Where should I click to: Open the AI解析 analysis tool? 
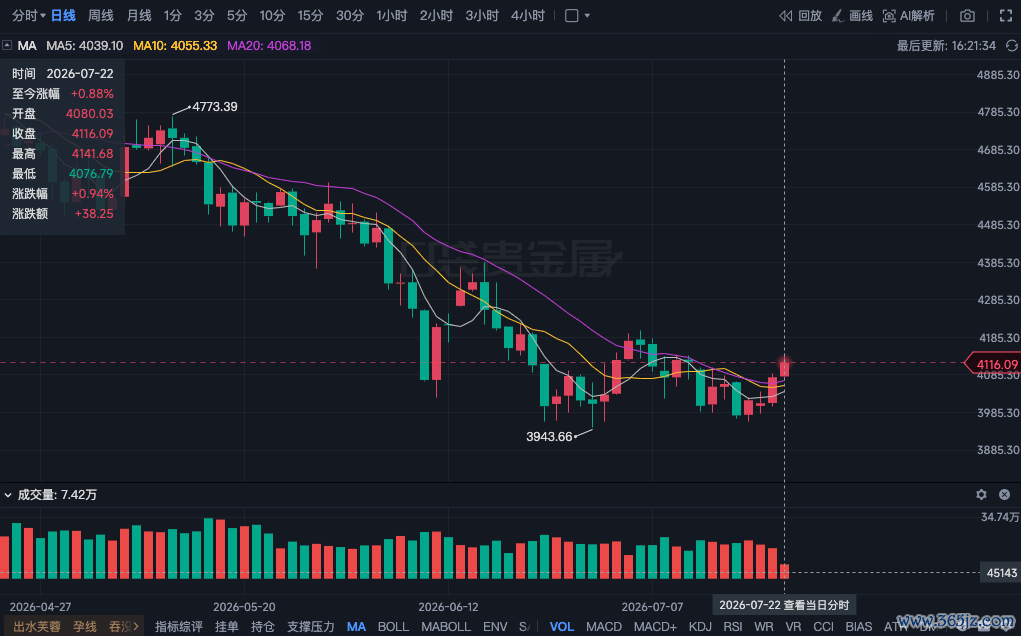pos(908,16)
